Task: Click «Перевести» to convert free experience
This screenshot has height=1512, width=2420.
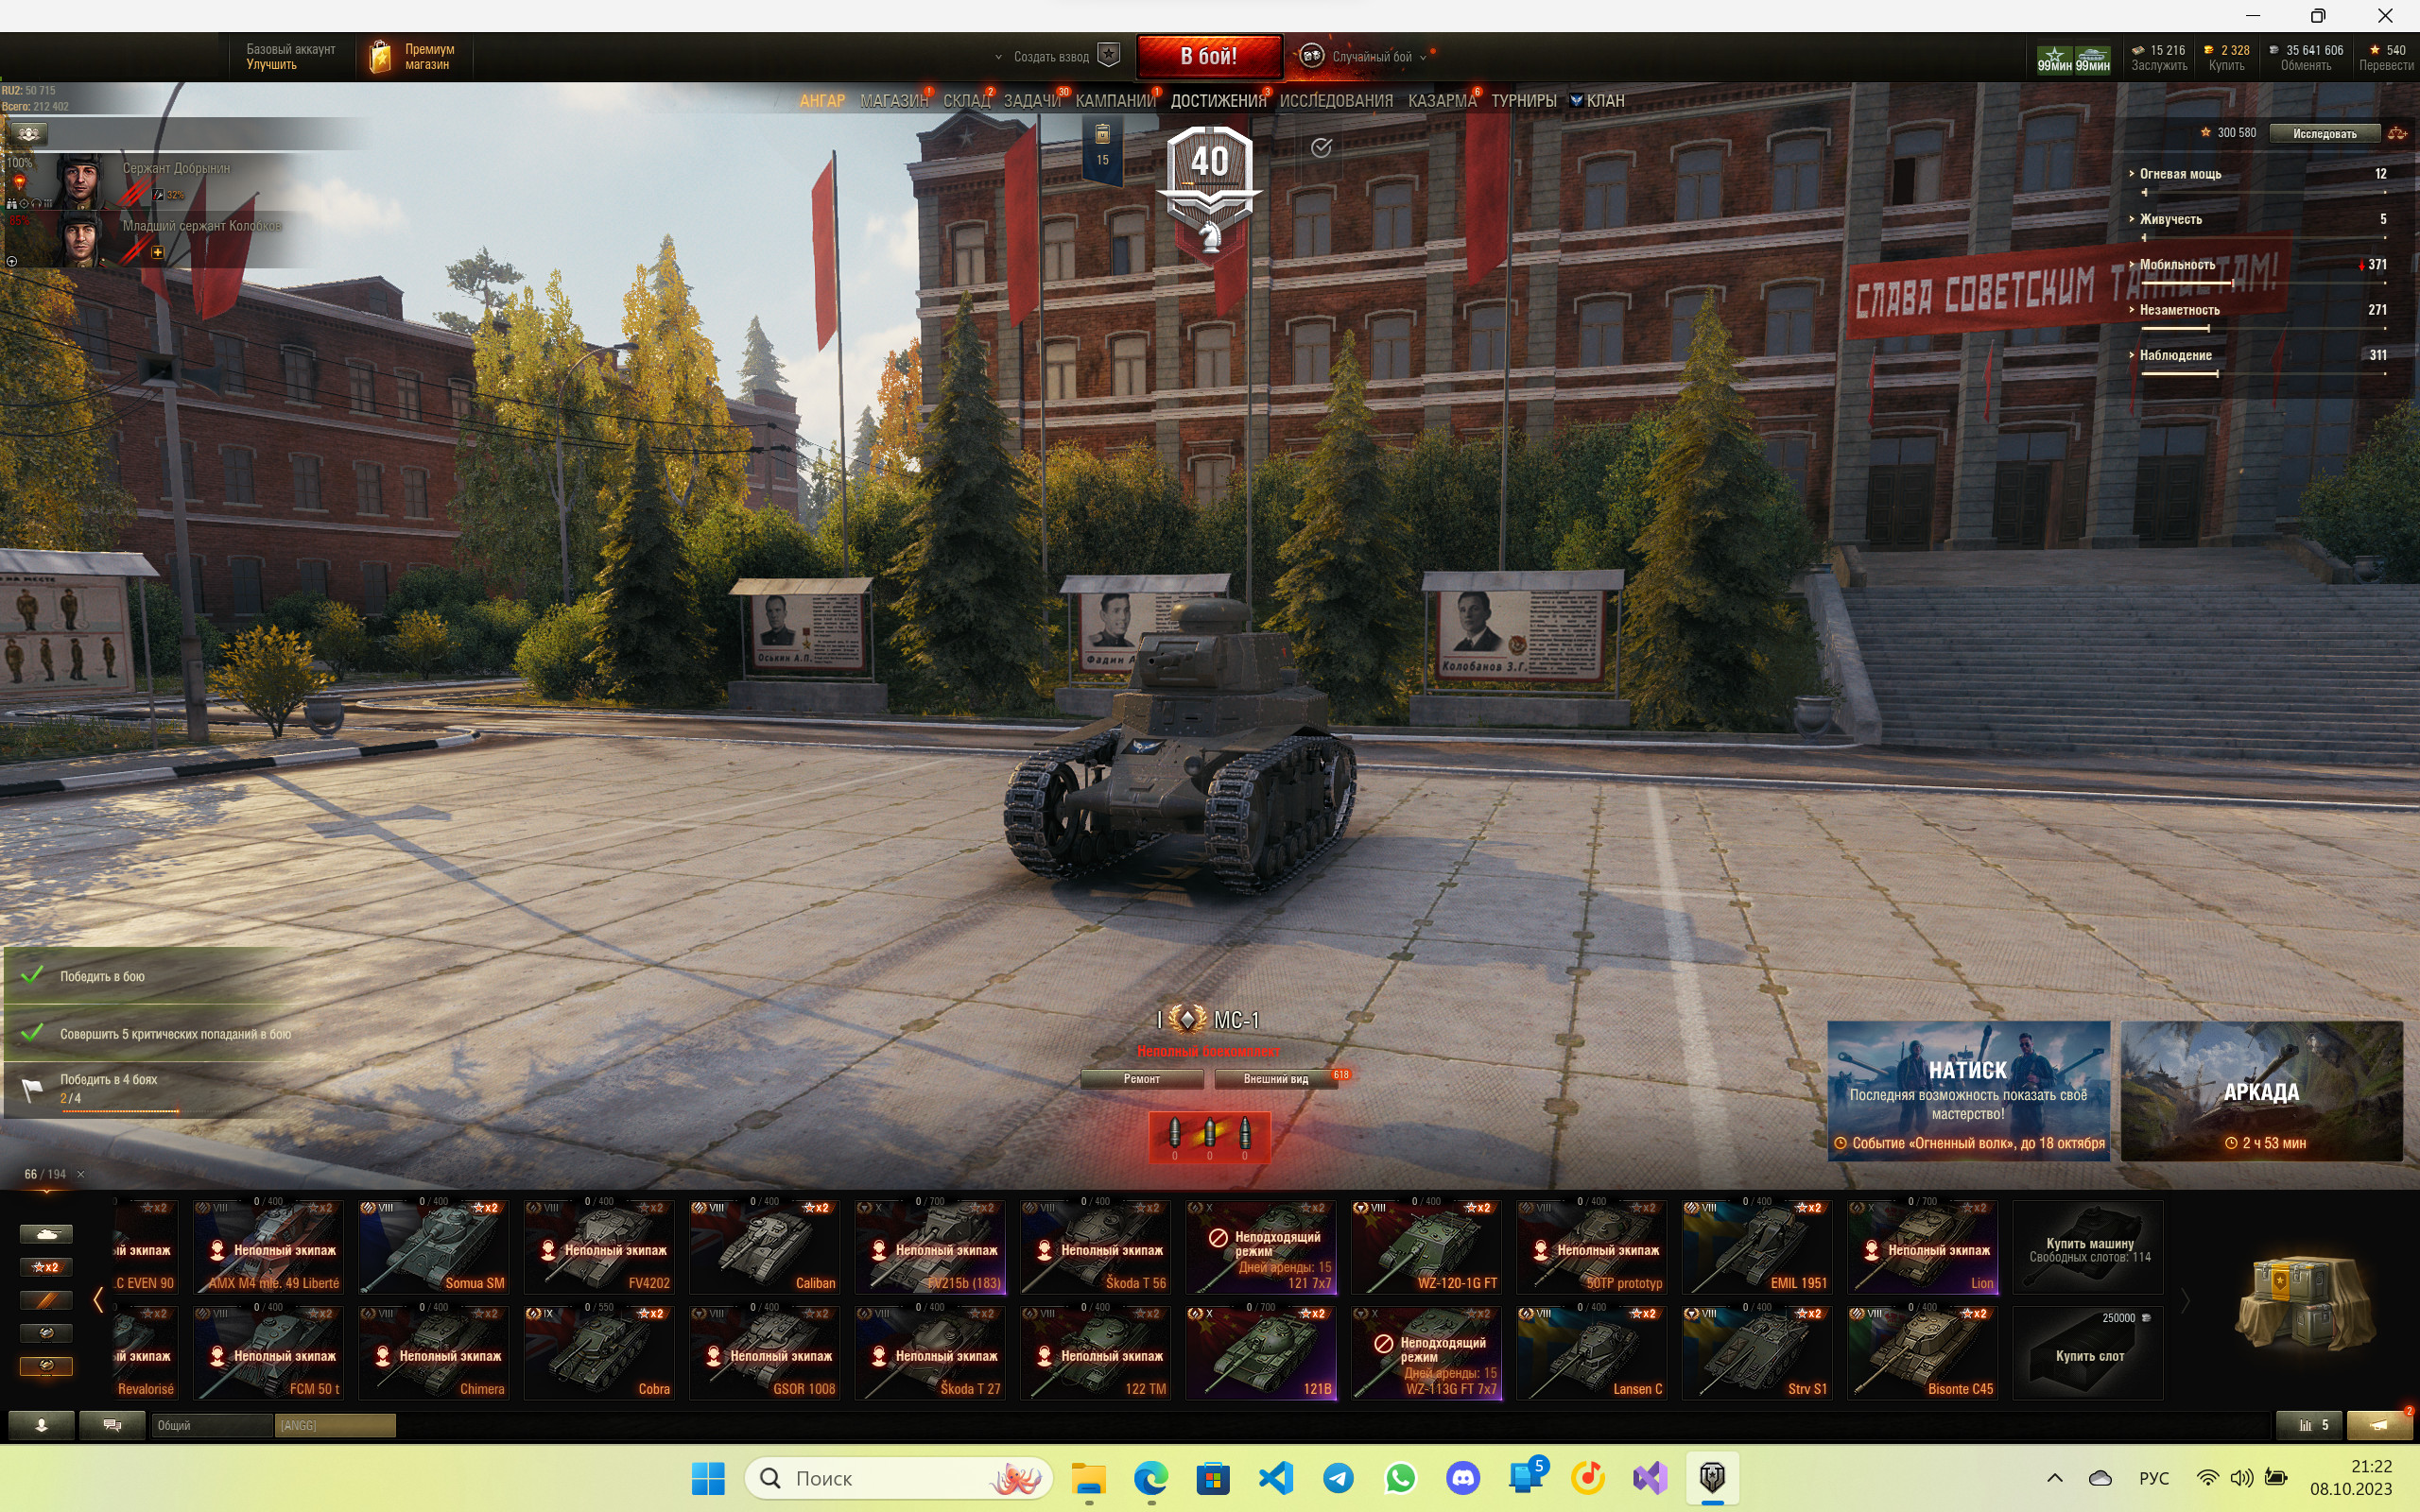Action: (x=2386, y=66)
